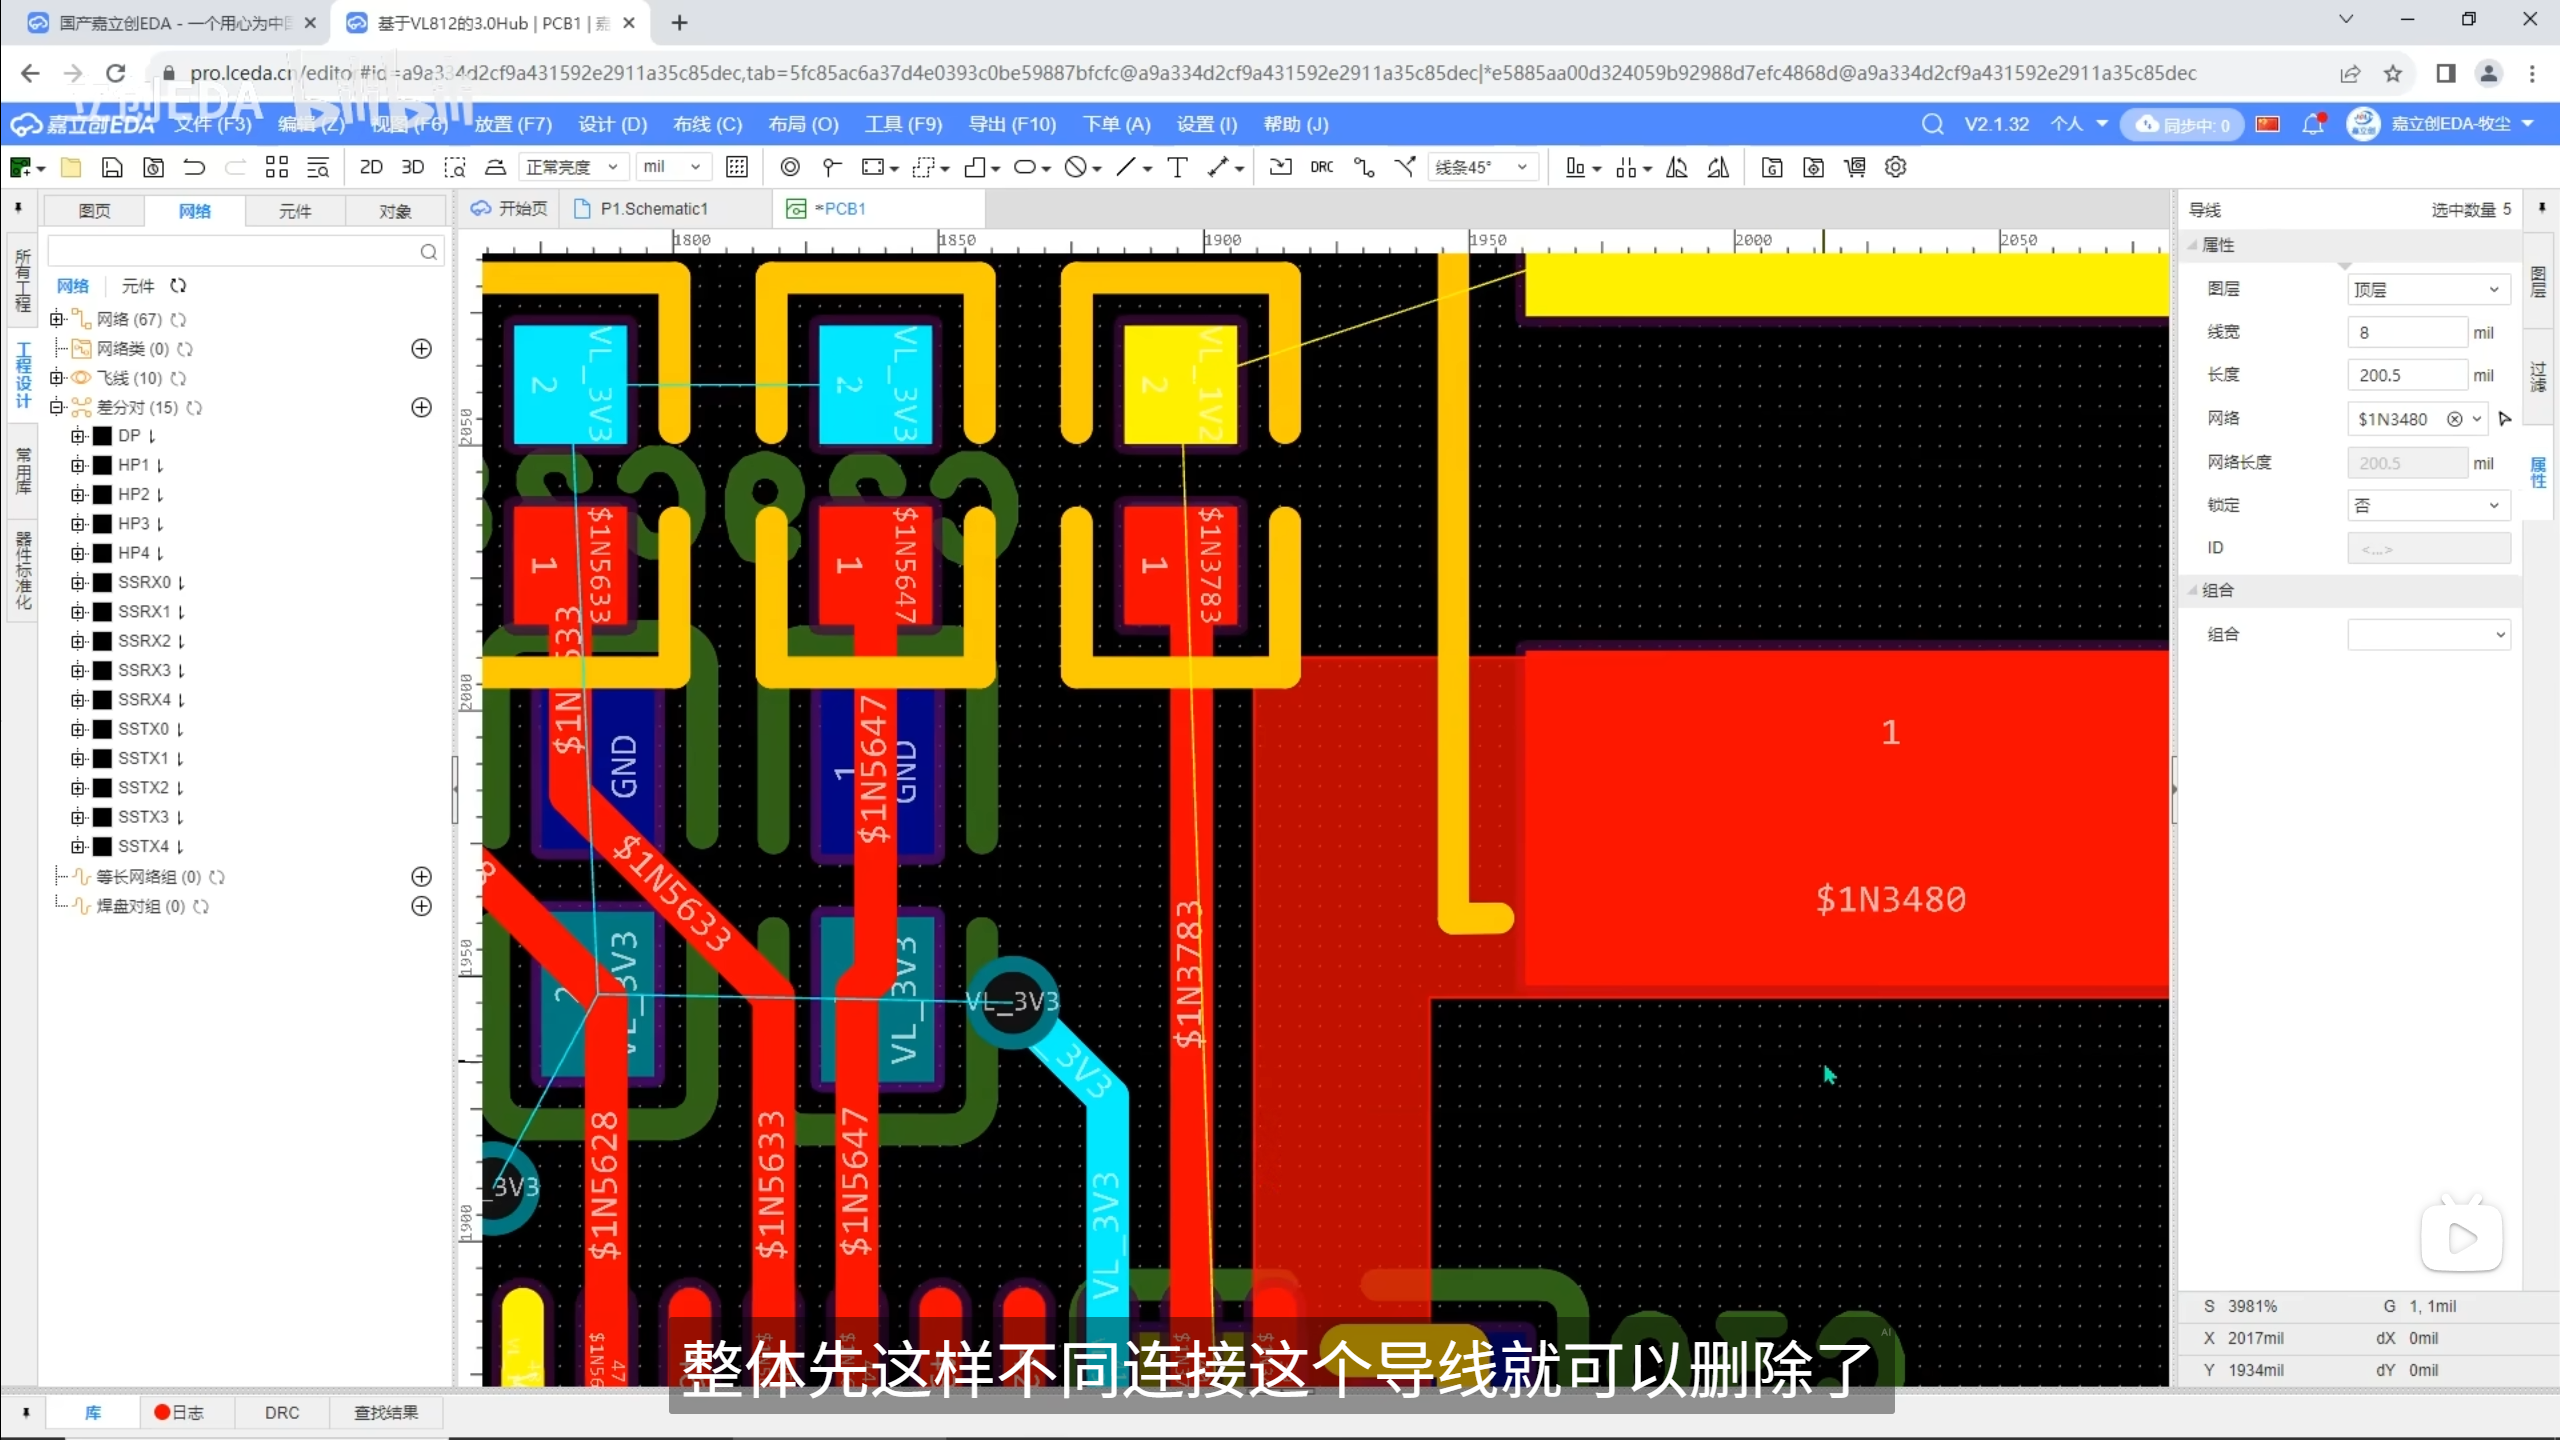Toggle the SSRX0 differential pair color box

coord(102,582)
